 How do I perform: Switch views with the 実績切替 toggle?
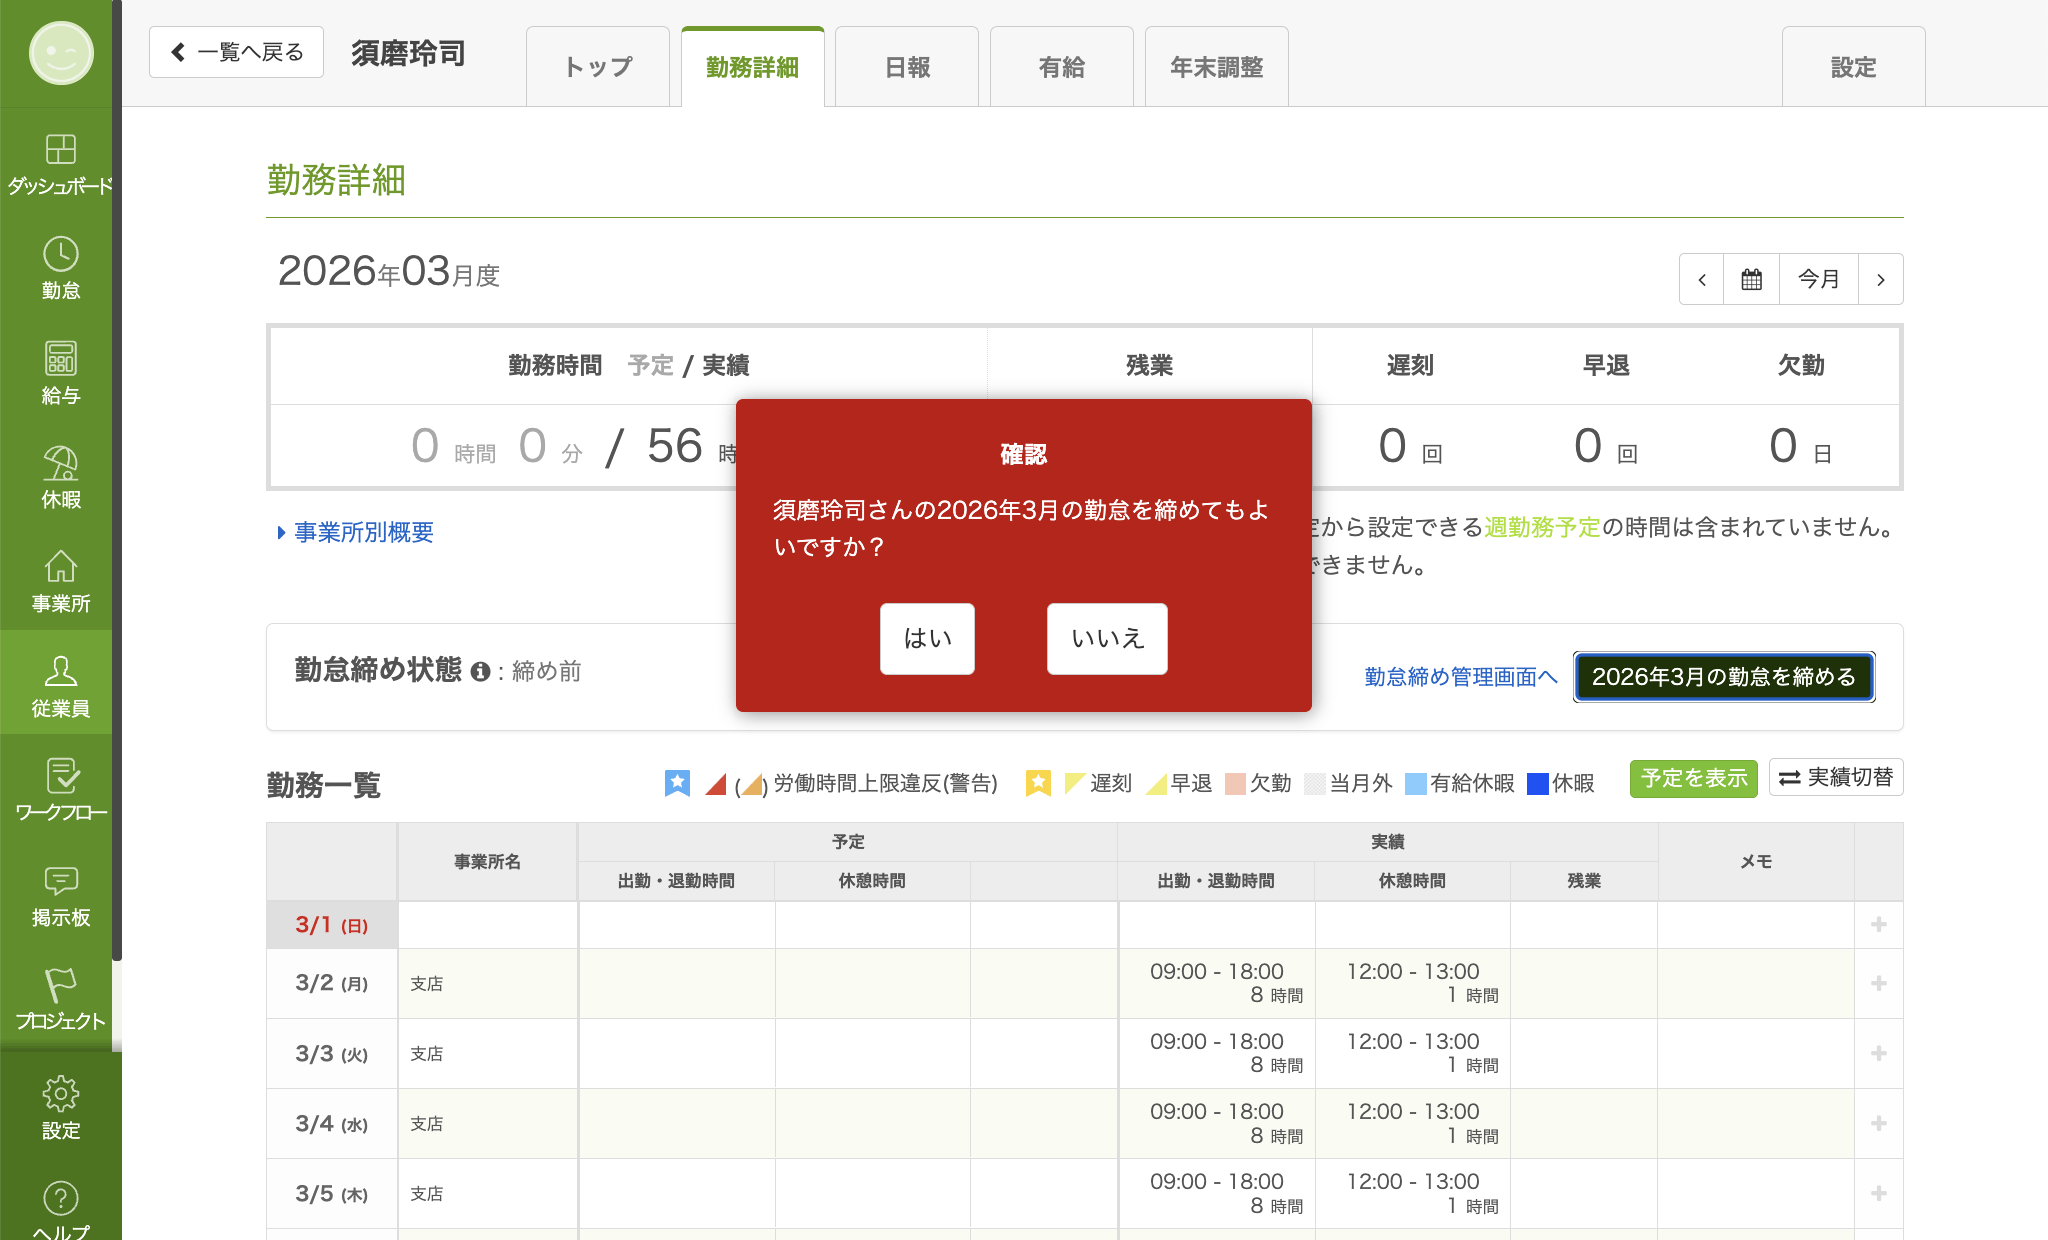(x=1835, y=777)
